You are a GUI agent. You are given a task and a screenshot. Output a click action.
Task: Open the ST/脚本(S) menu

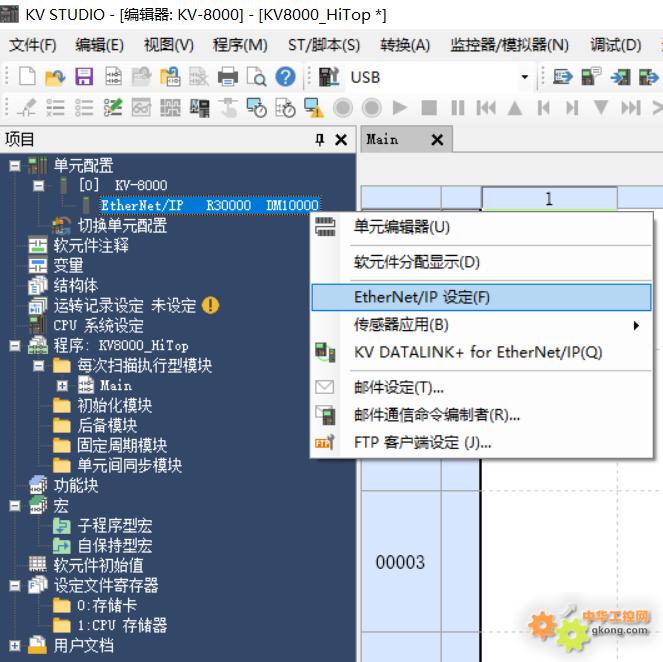(x=323, y=44)
